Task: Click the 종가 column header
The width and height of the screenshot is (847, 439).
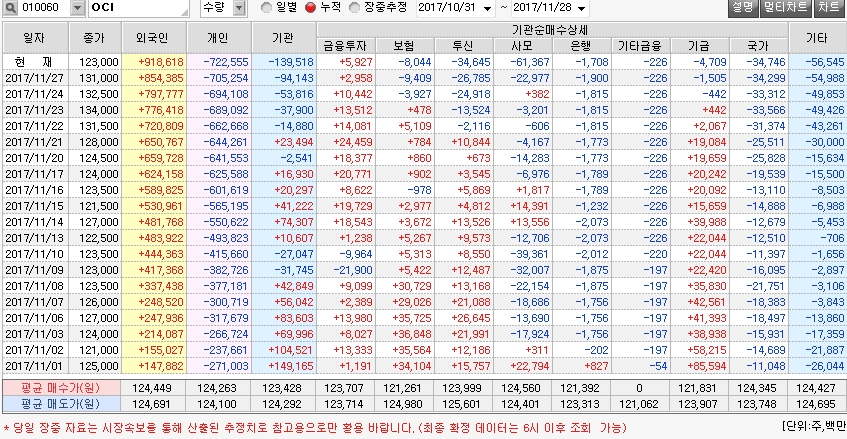Action: 95,38
